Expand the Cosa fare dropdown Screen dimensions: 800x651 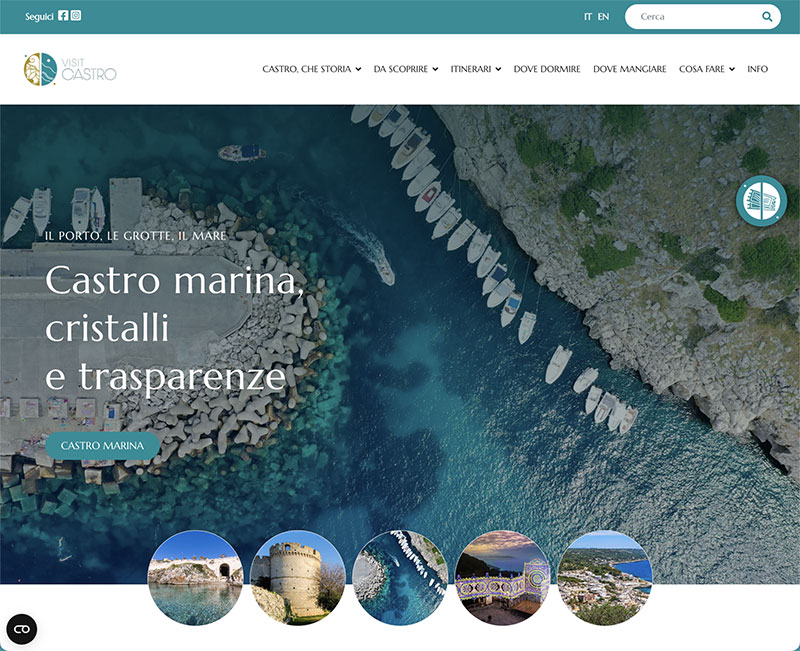click(x=706, y=69)
